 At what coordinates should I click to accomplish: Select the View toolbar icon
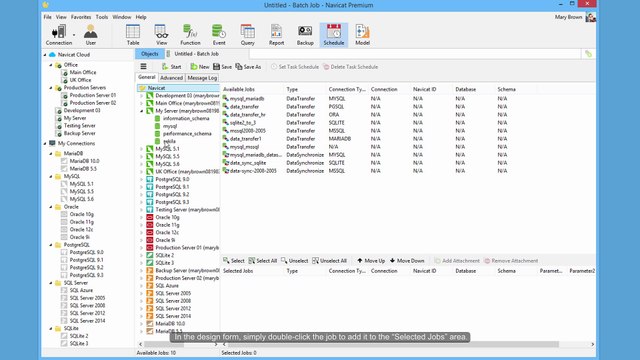[x=161, y=35]
